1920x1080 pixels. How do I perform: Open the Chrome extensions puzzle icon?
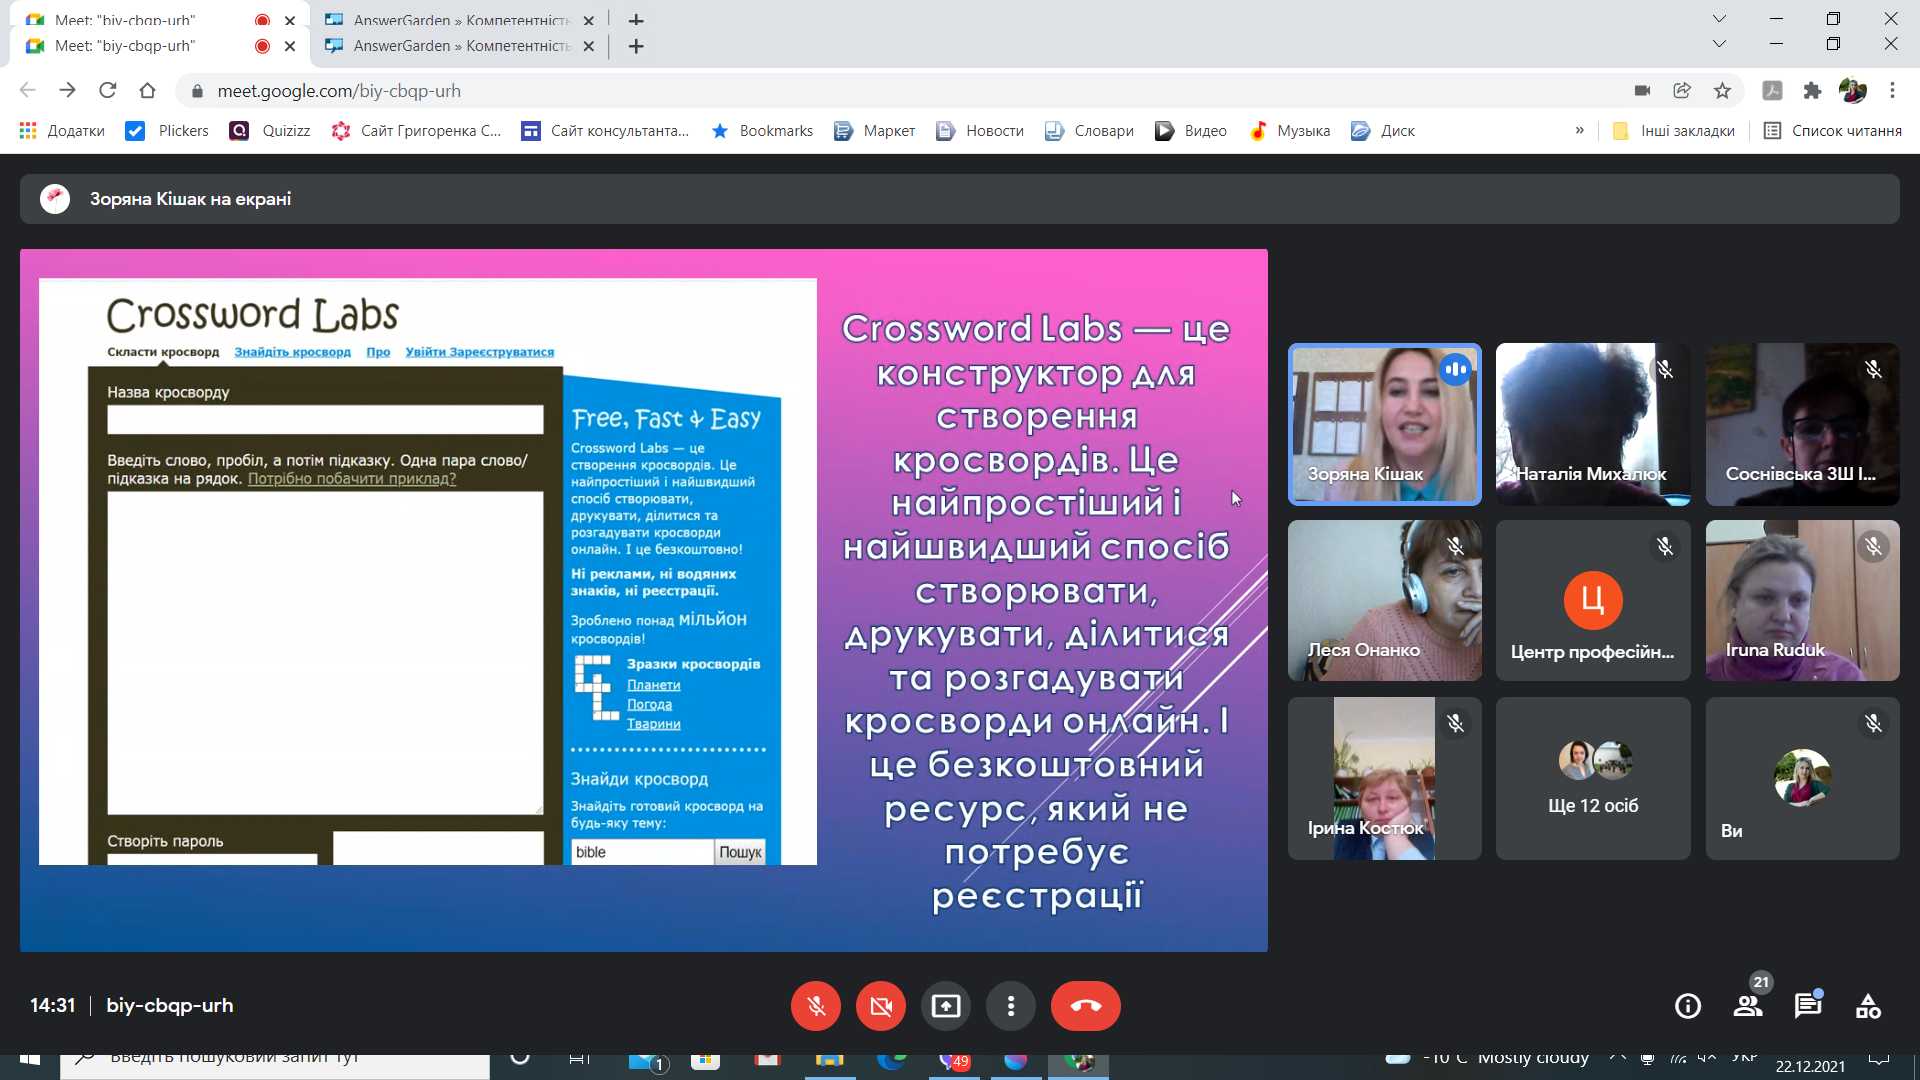[1812, 91]
